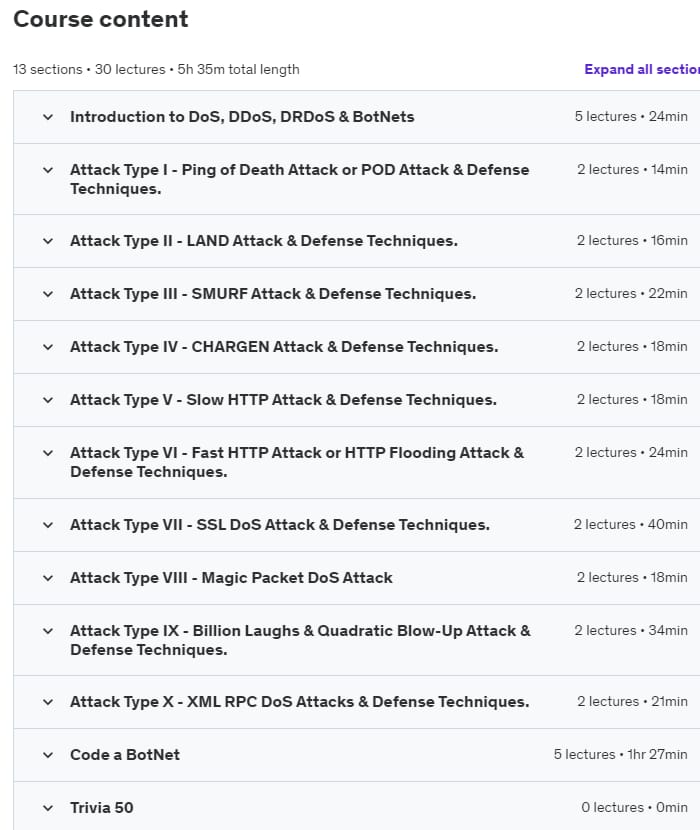Open Attack Type III SMURF Attack title

[x=273, y=294]
